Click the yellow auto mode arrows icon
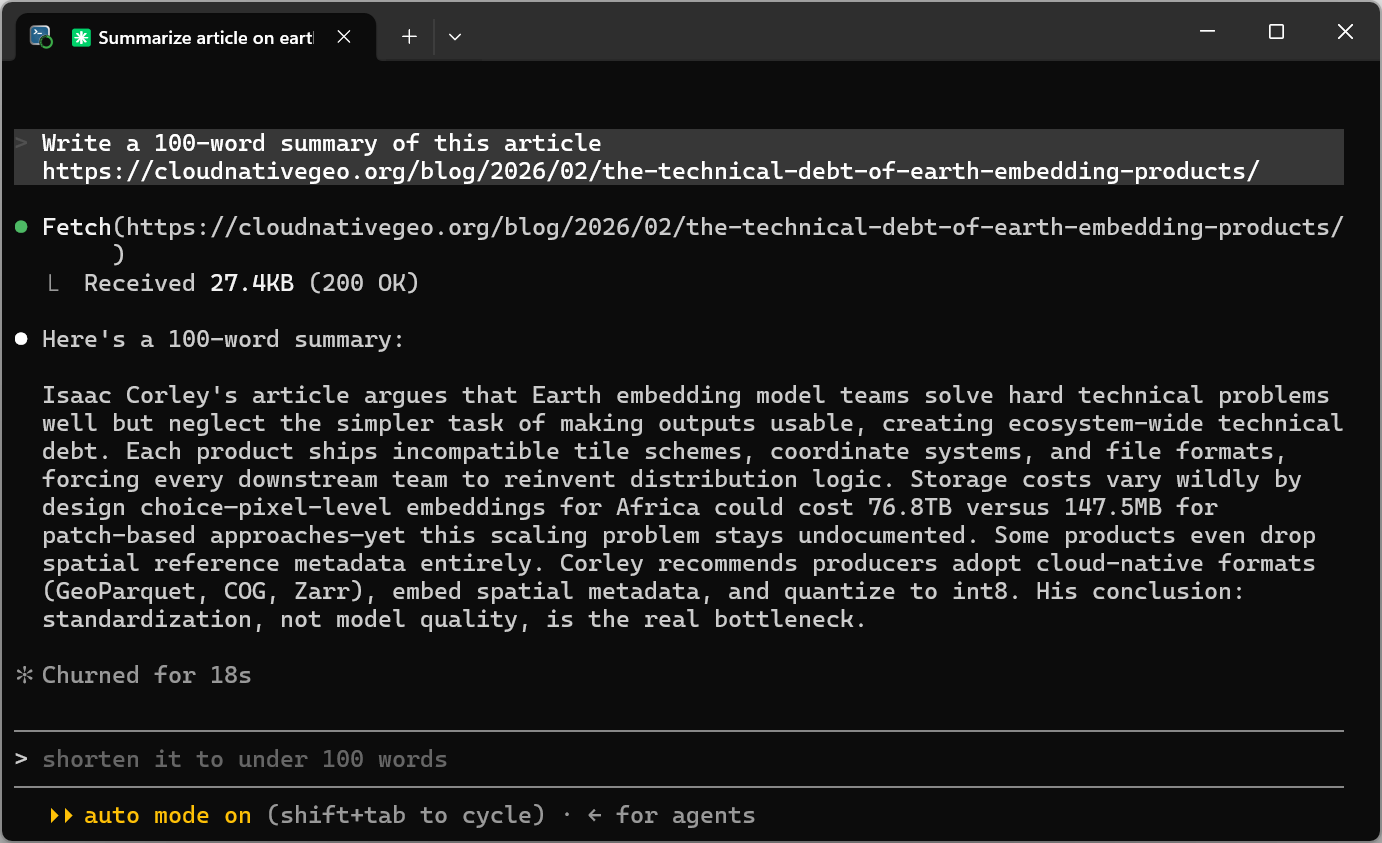 [62, 815]
